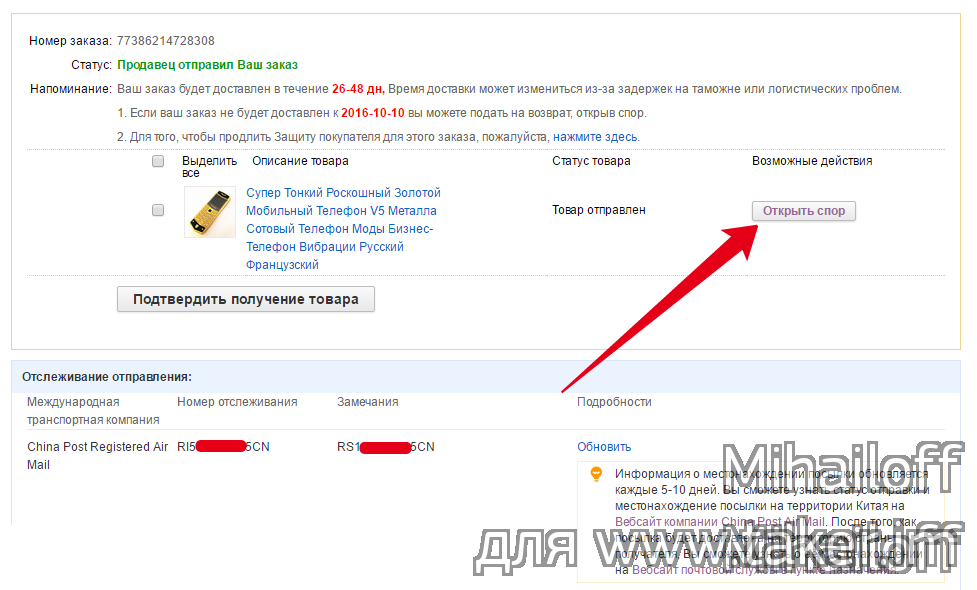Screen dimensions: 977x590
Task: Click the green order status text
Action: point(207,65)
